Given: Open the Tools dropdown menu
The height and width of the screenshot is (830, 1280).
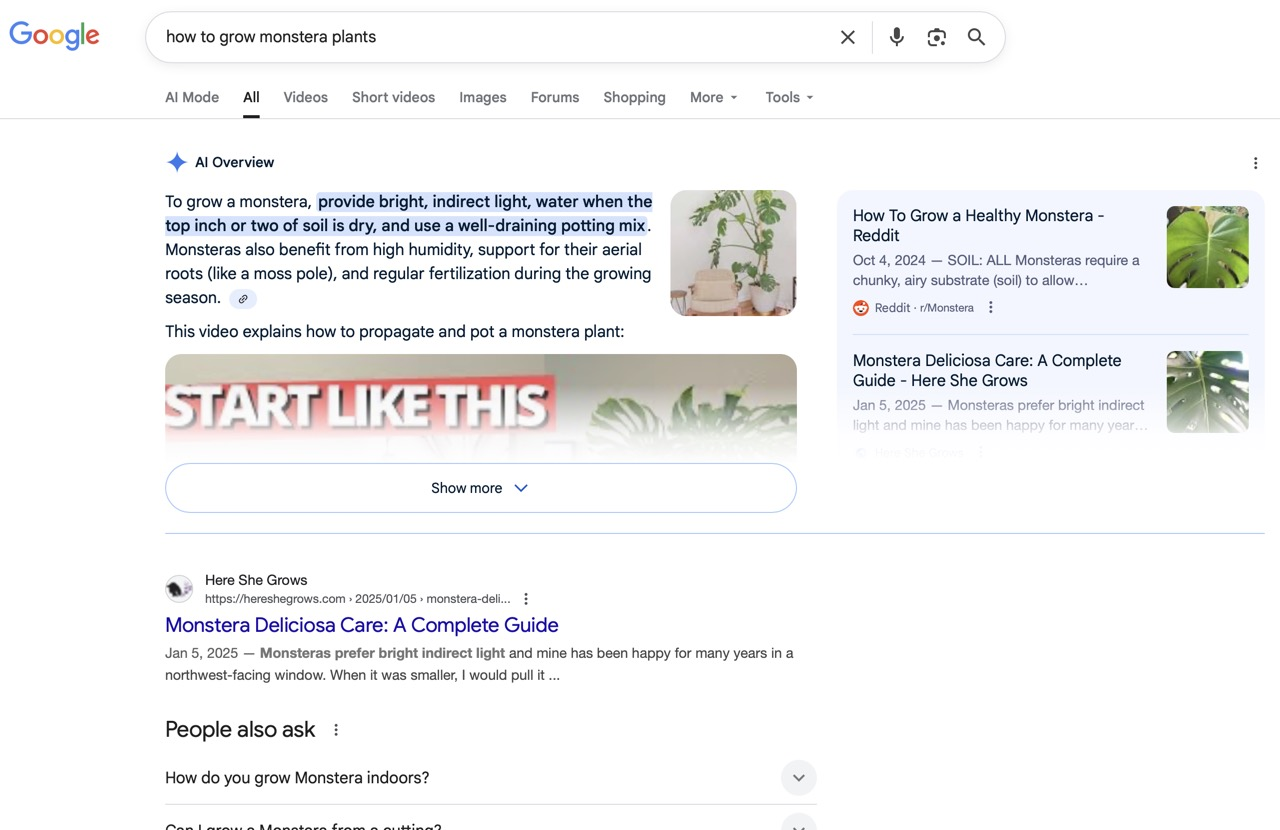Looking at the screenshot, I should (789, 97).
